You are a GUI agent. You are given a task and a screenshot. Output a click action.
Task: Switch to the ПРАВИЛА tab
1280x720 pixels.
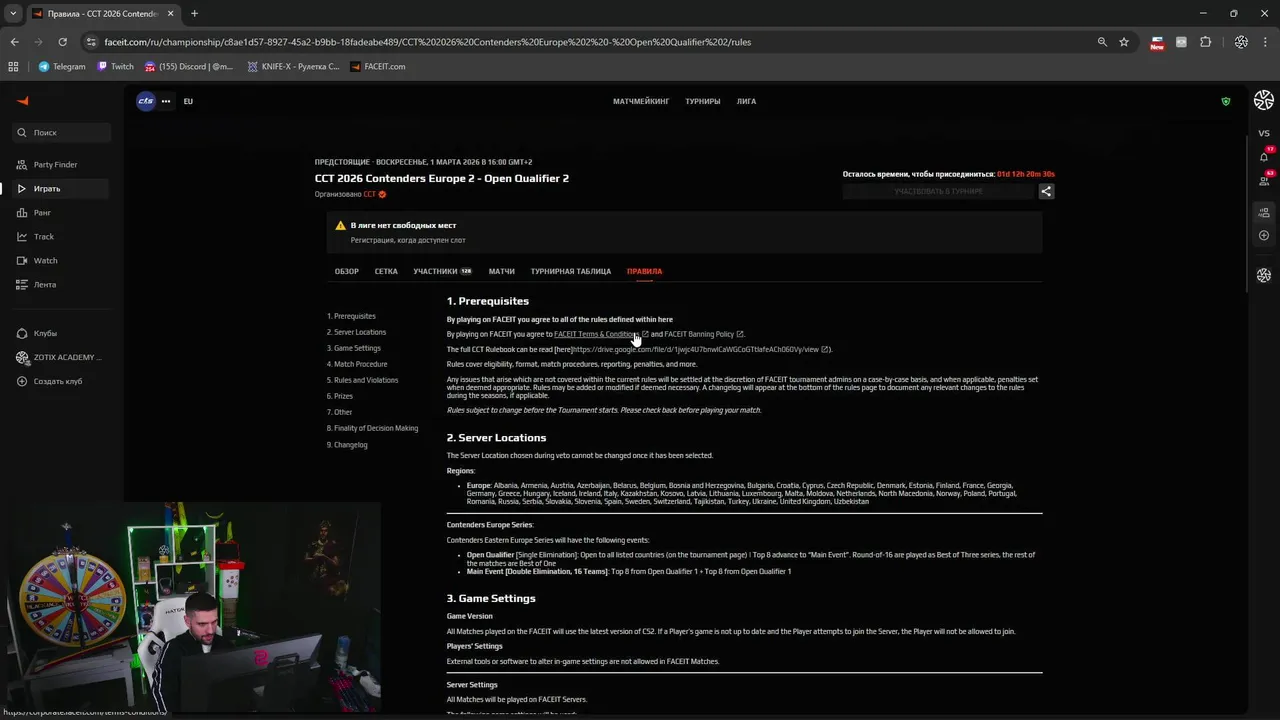(x=644, y=271)
